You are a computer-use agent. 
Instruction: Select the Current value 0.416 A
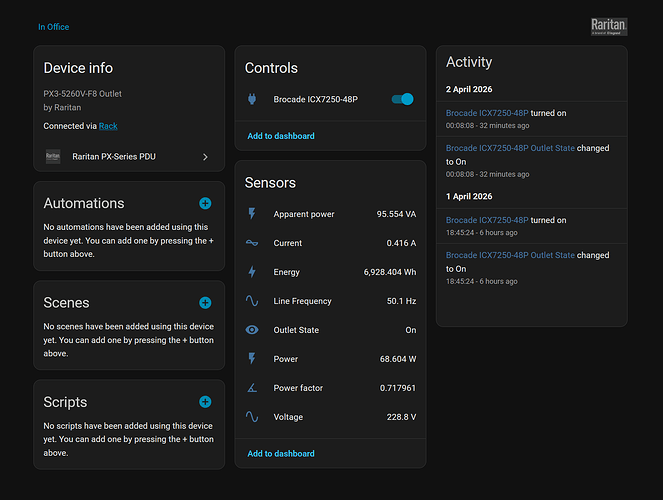(401, 243)
